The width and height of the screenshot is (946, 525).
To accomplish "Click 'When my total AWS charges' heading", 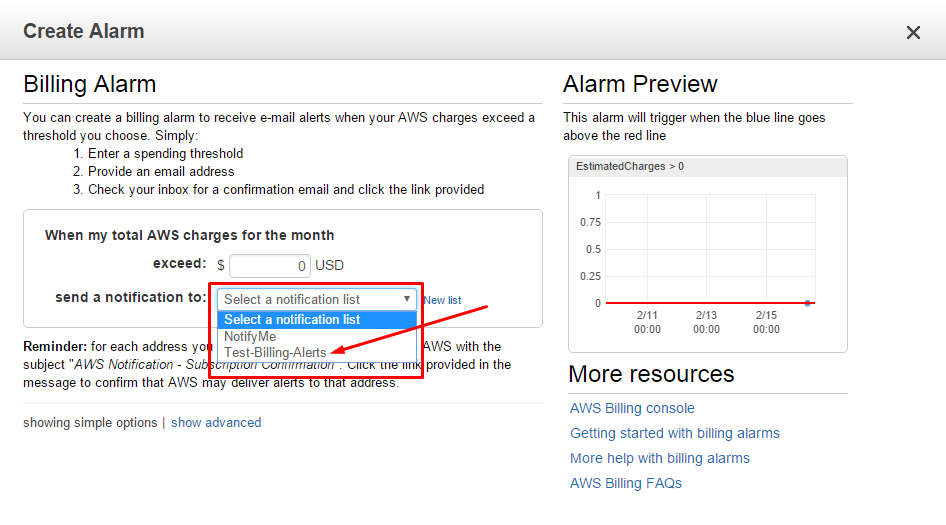I will tap(189, 235).
